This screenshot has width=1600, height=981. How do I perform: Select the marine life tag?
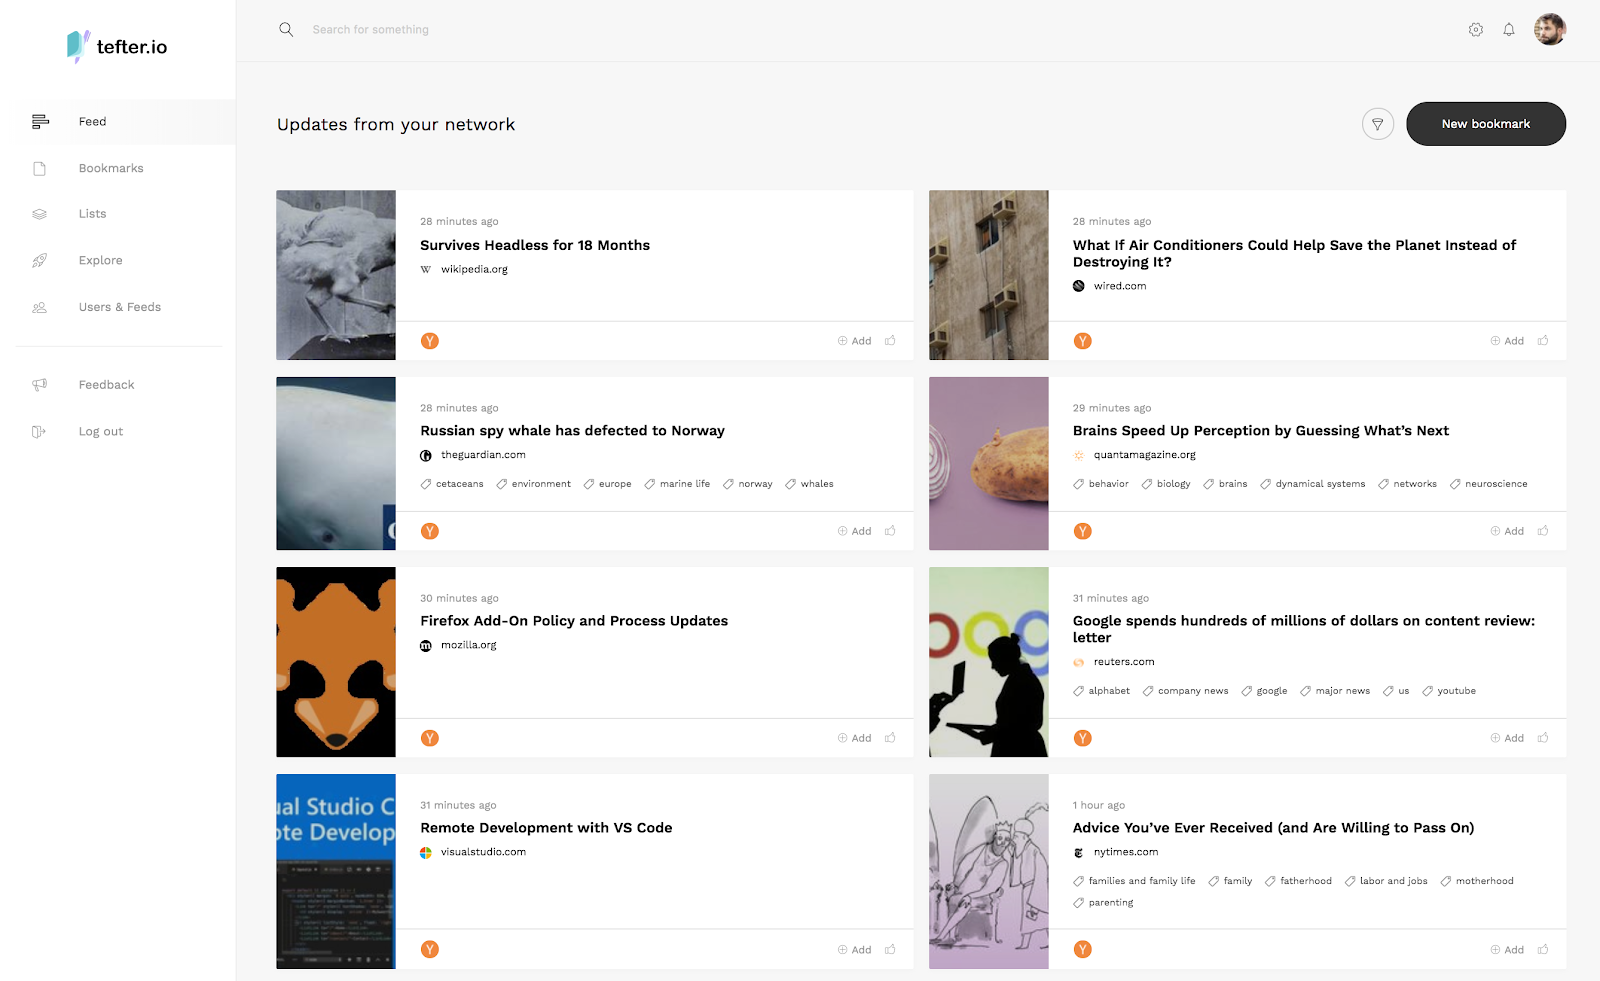coord(677,484)
